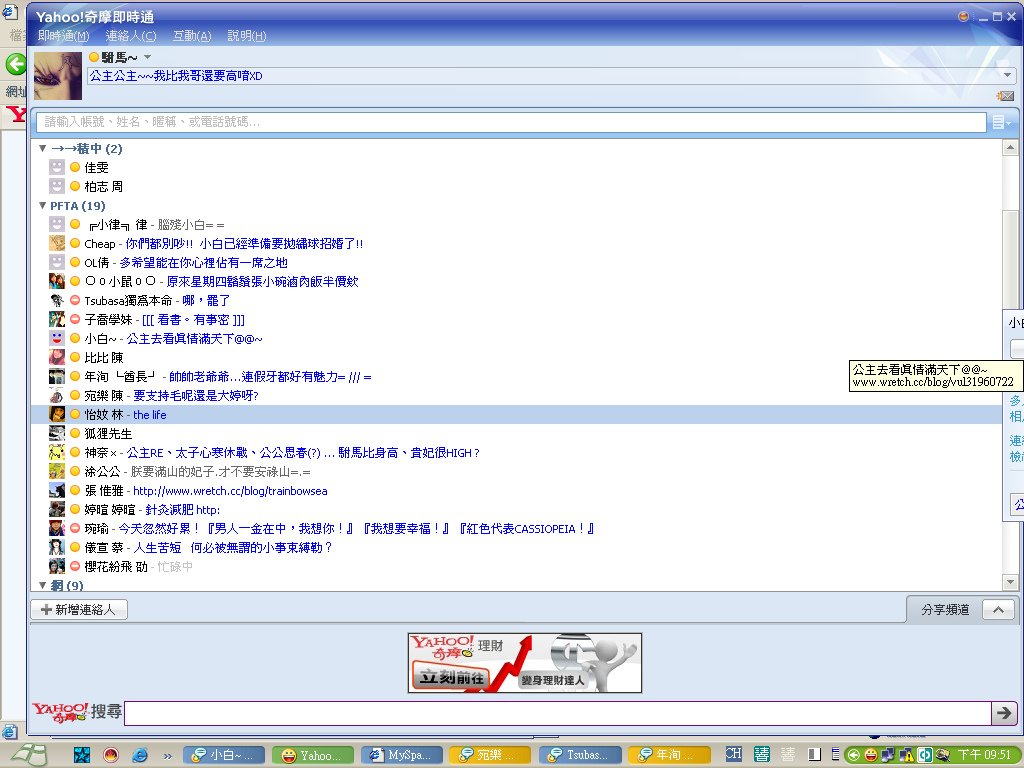
Task: Open 張 惟雅's wretch.cc trainbowsea link
Action: (230, 490)
